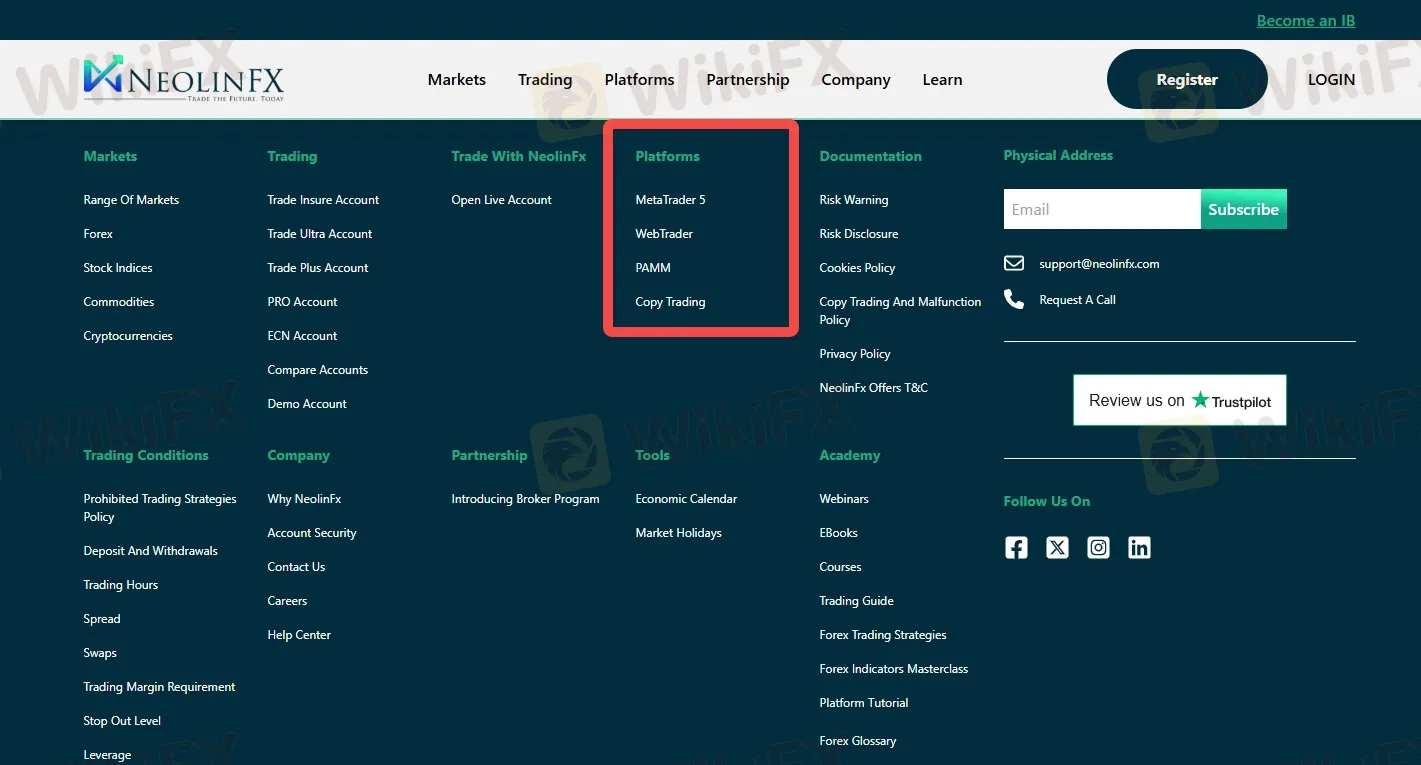The width and height of the screenshot is (1421, 765).
Task: Open Introducing Broker Program
Action: click(x=525, y=499)
